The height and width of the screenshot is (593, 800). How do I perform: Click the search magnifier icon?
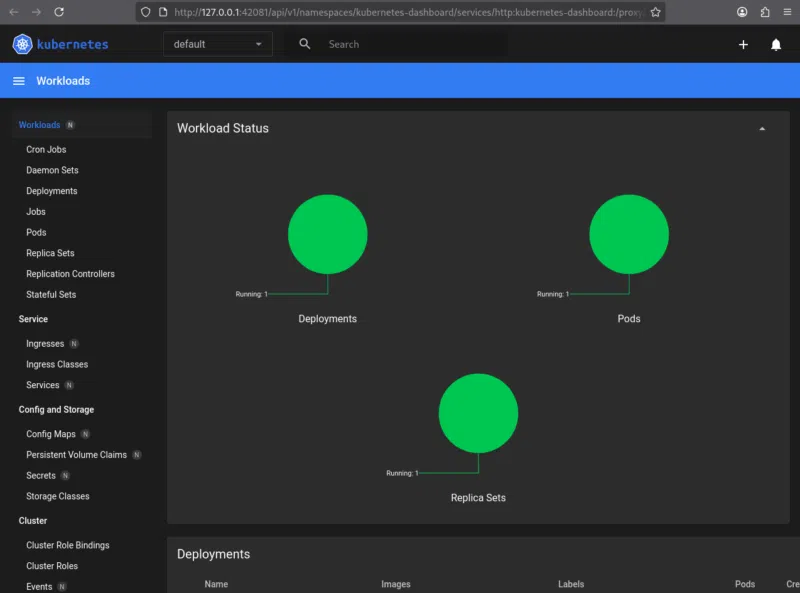(x=305, y=44)
